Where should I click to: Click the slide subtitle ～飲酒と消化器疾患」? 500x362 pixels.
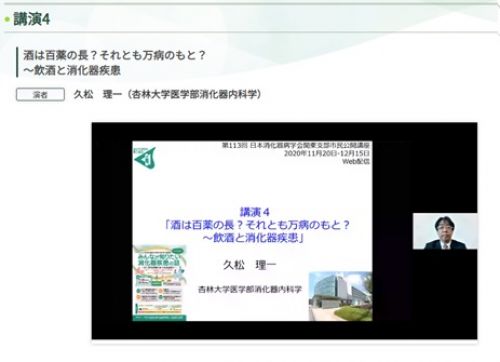[253, 238]
